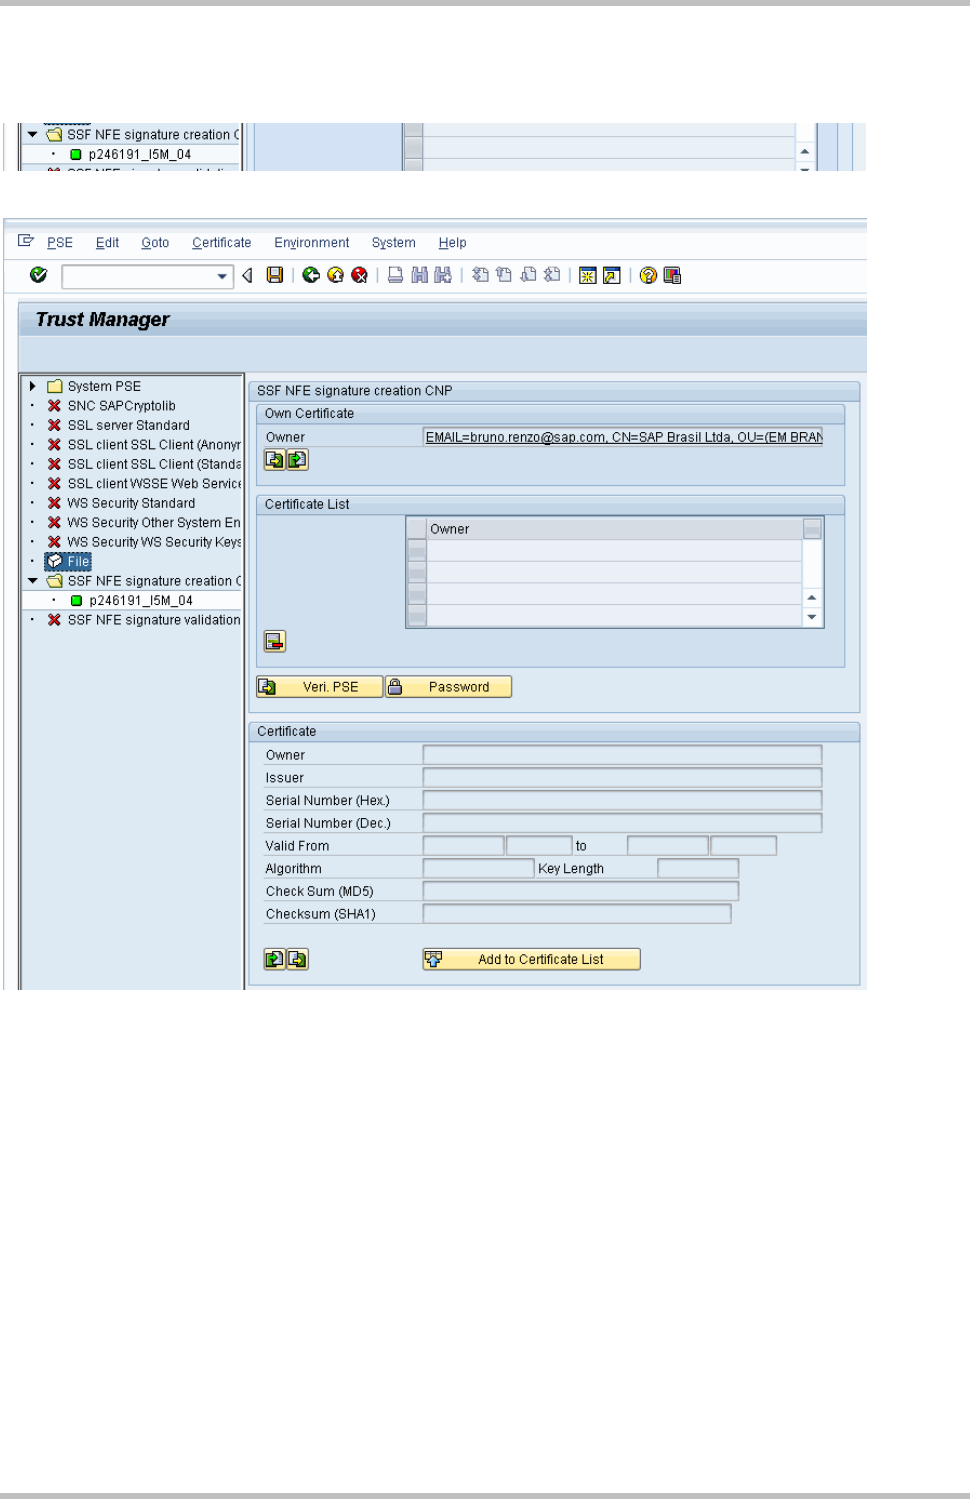
Task: Select fourth row selector in Certificate List
Action: pyautogui.click(x=417, y=615)
